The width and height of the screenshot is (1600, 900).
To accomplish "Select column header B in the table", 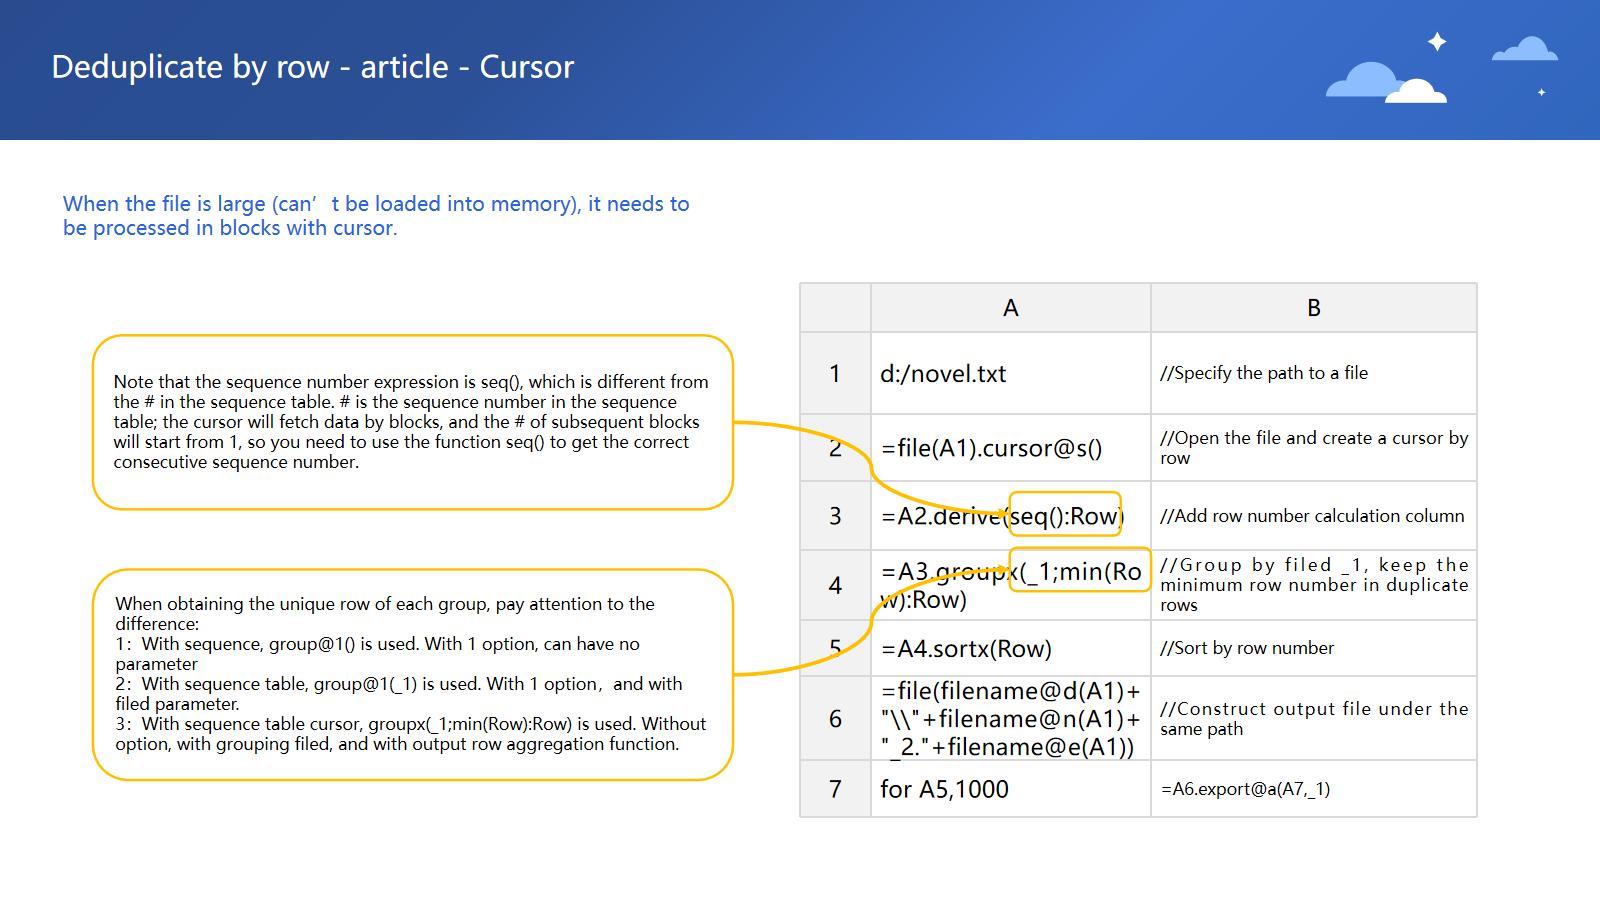I will [1313, 308].
